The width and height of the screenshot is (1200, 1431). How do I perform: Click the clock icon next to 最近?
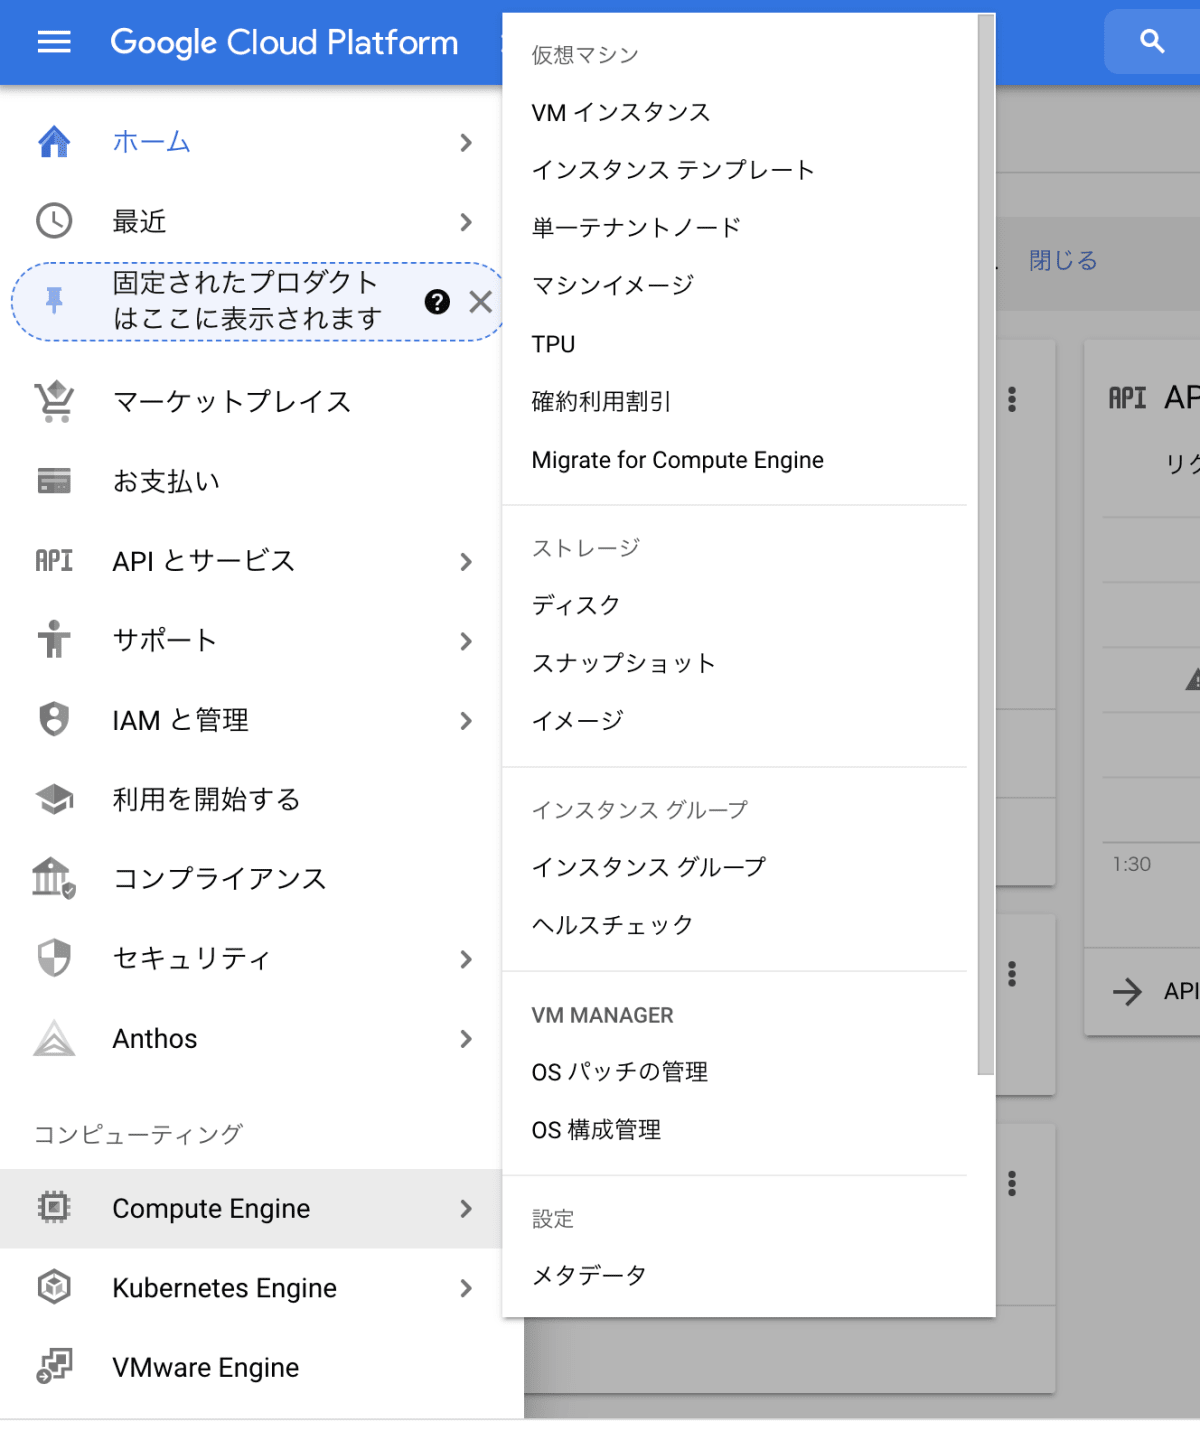[54, 221]
